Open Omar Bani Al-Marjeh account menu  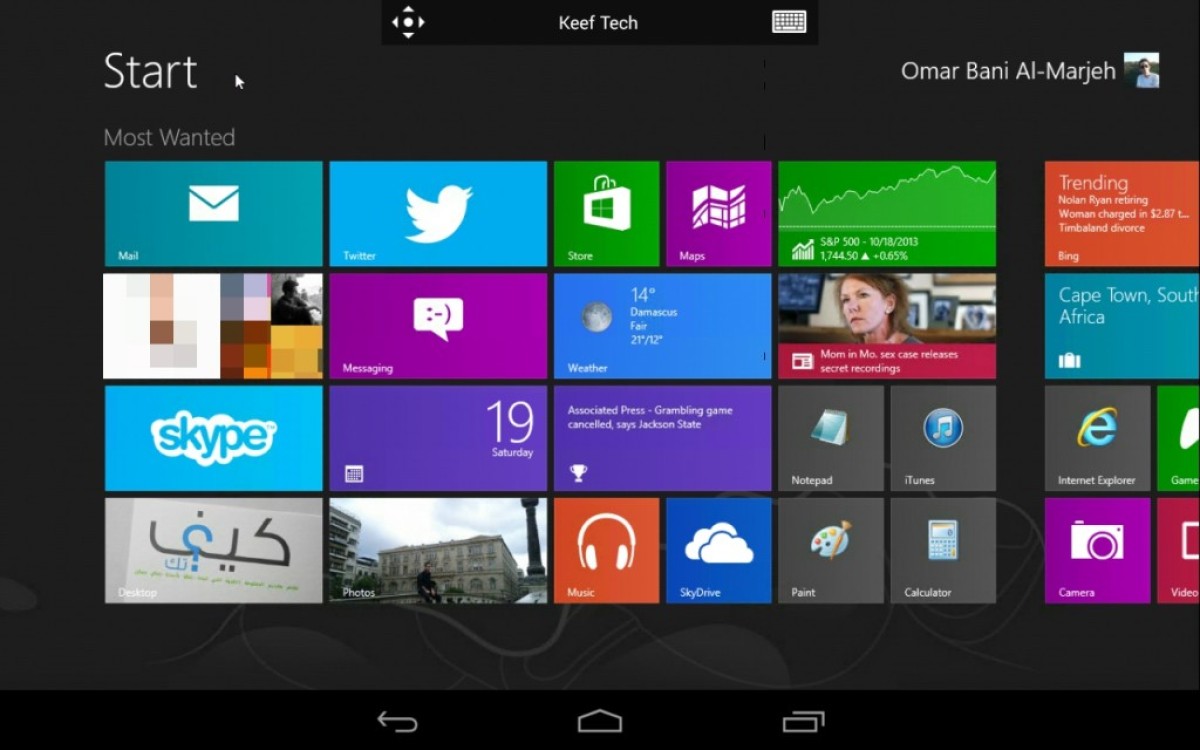pos(1029,71)
